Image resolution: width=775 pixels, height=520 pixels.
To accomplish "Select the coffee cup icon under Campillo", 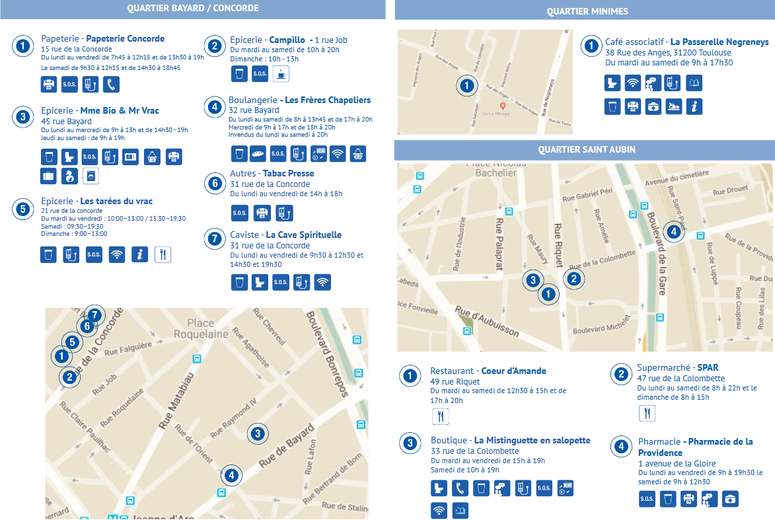I will coord(281,73).
